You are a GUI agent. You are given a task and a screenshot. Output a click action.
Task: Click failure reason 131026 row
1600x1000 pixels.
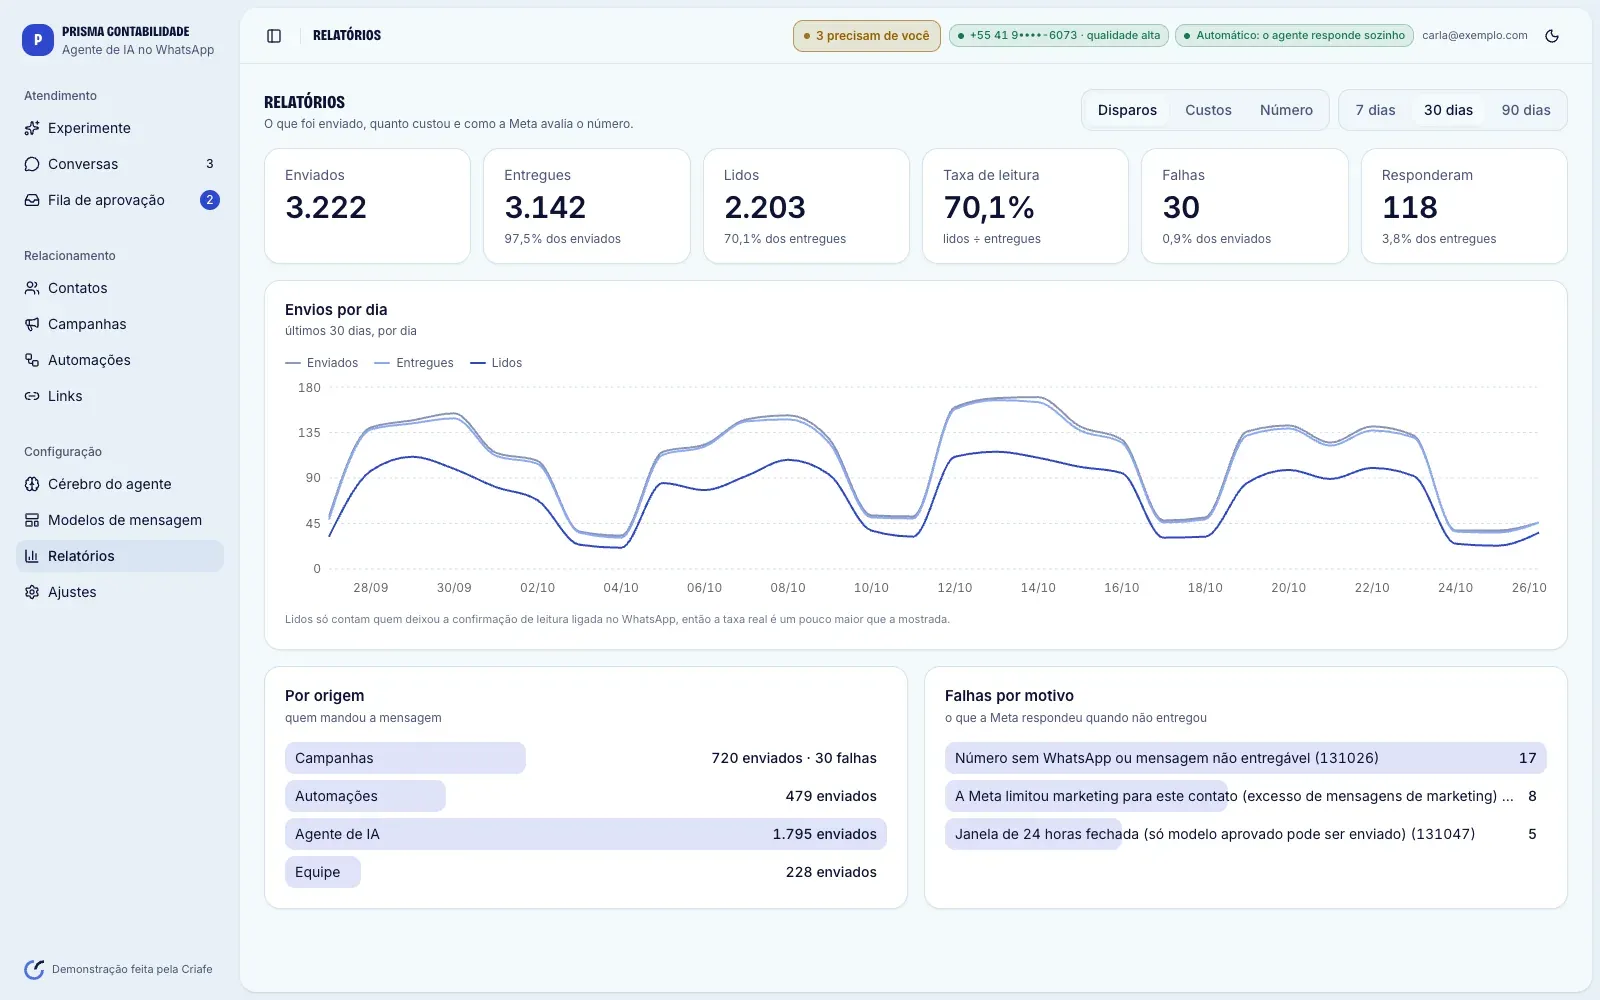[1246, 758]
